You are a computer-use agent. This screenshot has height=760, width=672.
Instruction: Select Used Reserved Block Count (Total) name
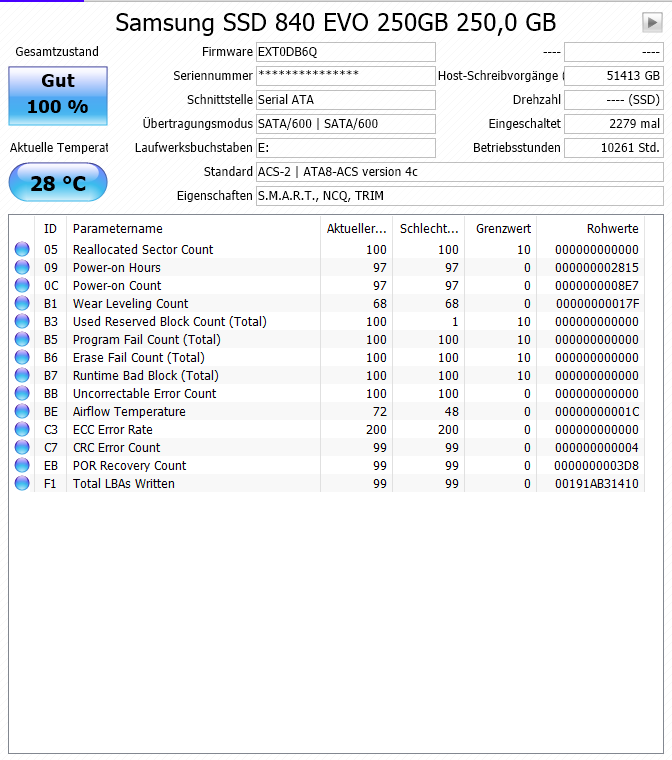click(170, 321)
